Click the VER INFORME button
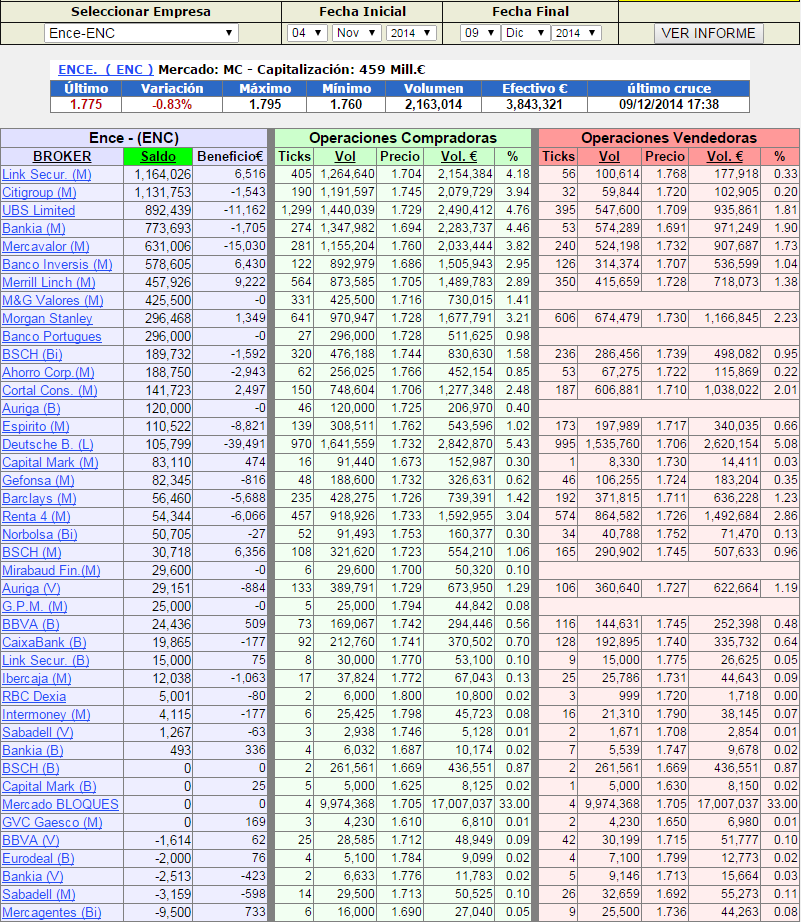The height and width of the screenshot is (922, 801). (709, 34)
